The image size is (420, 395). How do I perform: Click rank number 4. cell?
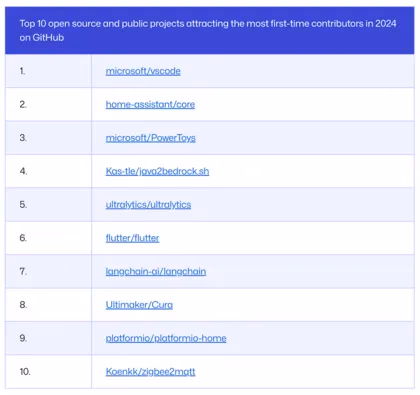48,171
